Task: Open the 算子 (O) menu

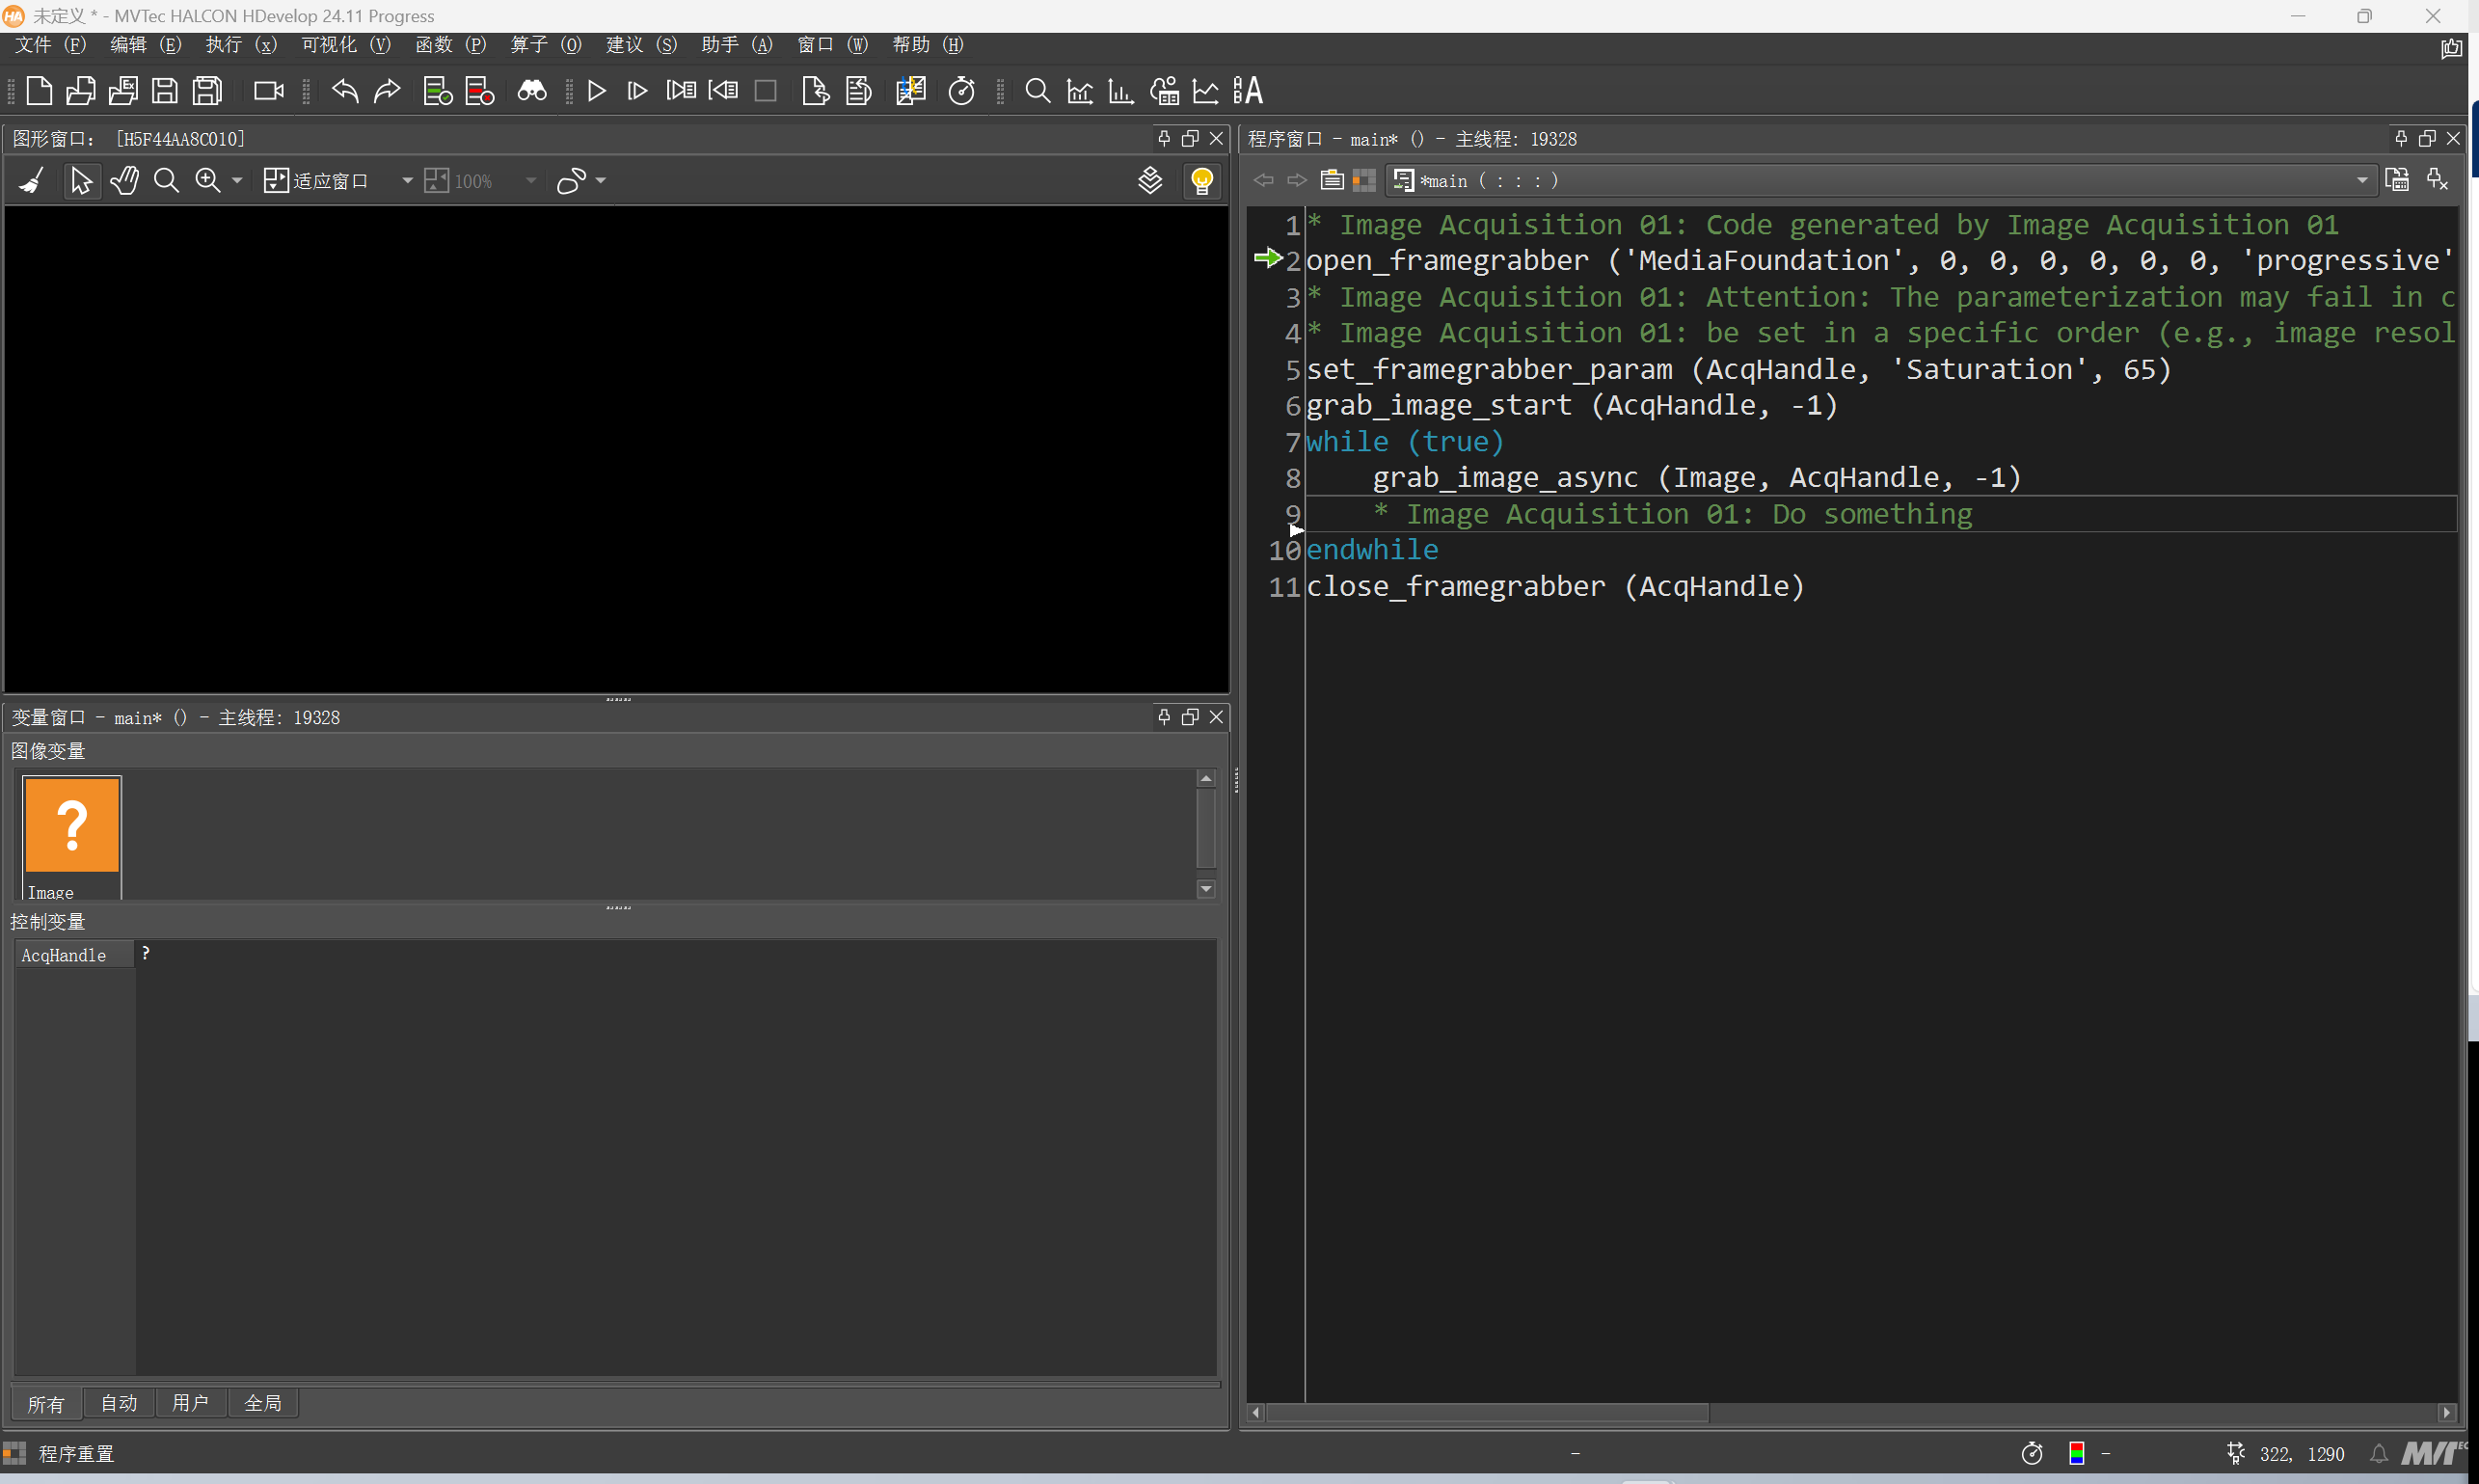Action: 545,45
